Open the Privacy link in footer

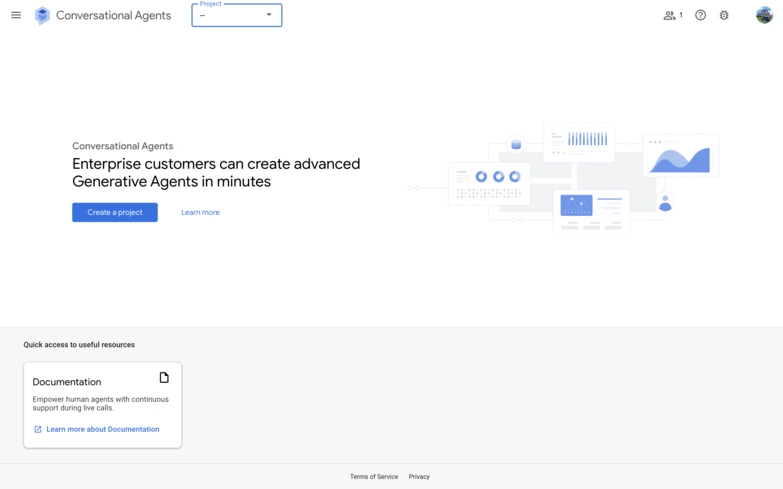pos(419,477)
